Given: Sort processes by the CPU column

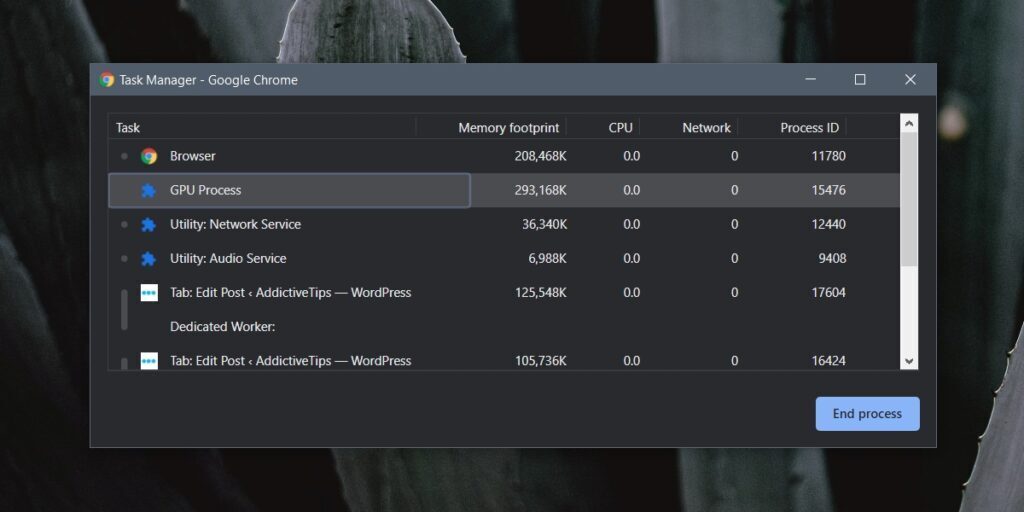Looking at the screenshot, I should tap(620, 128).
